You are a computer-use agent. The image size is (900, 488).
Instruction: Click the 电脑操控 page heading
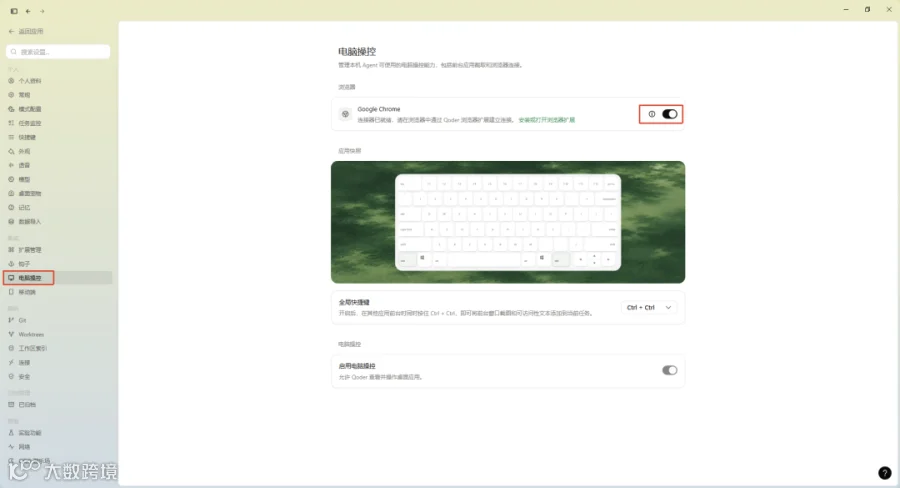tap(357, 52)
